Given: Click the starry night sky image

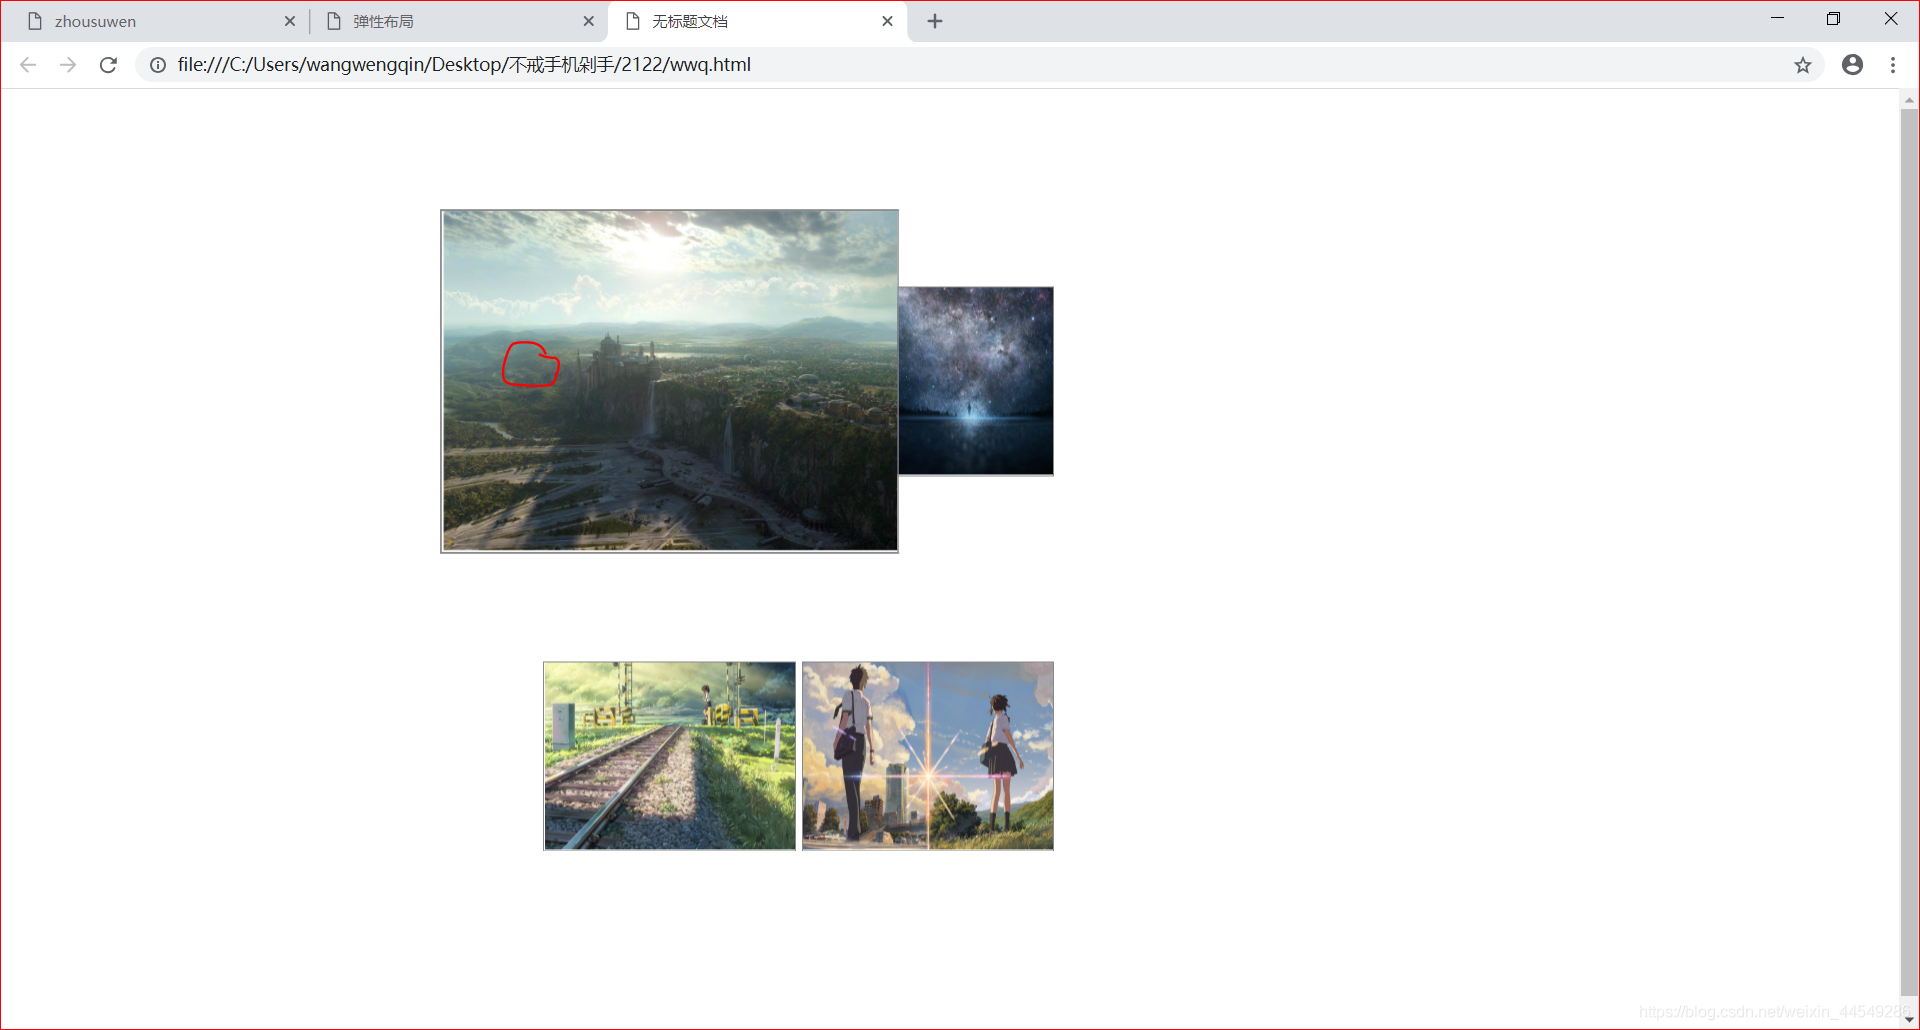Looking at the screenshot, I should [976, 381].
